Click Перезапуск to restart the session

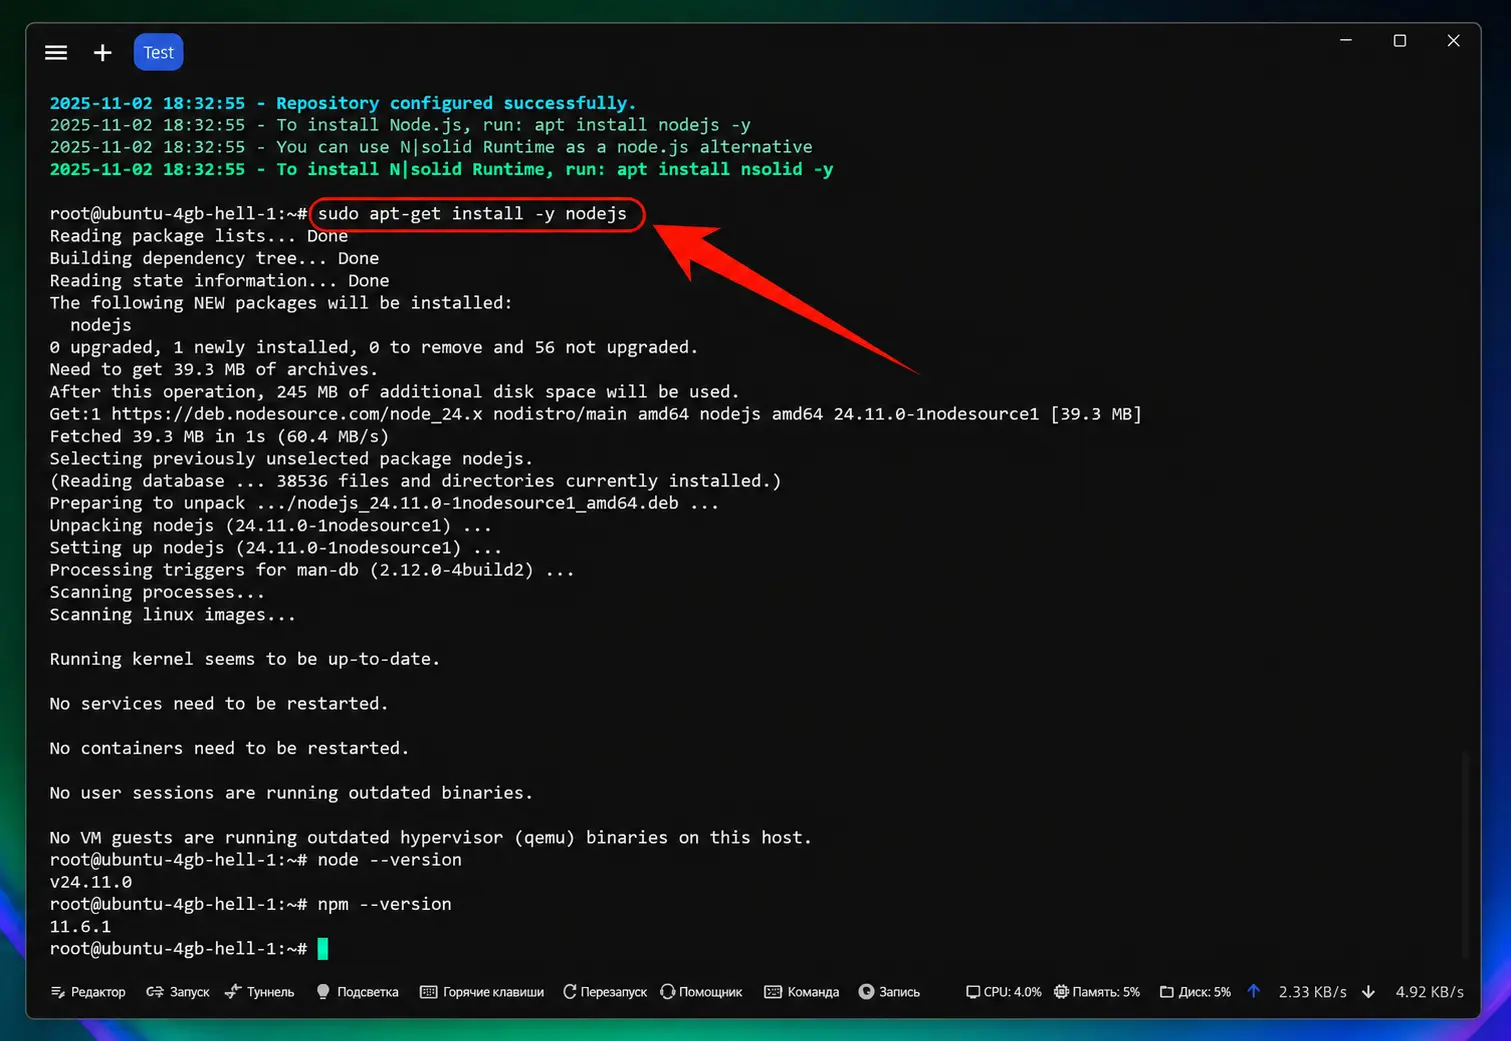tap(605, 992)
